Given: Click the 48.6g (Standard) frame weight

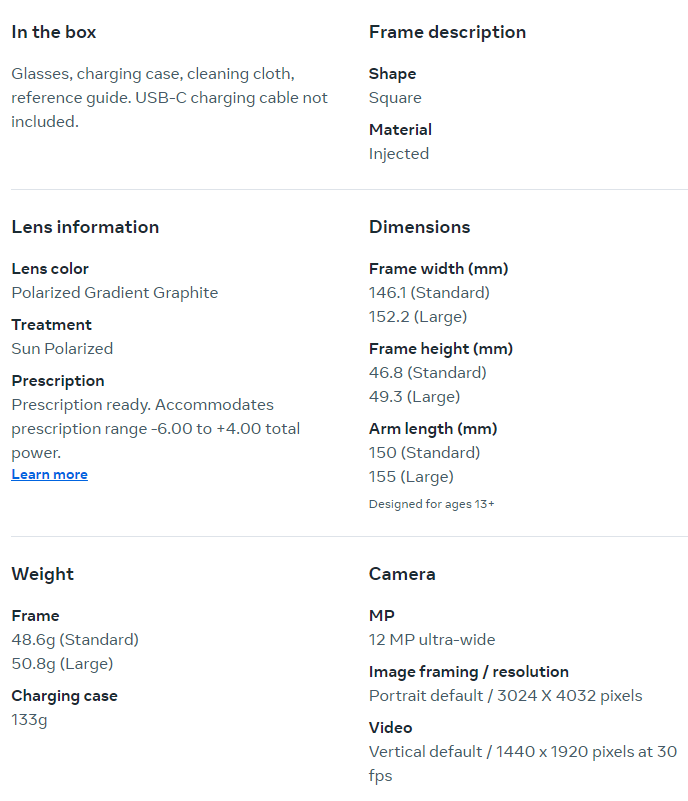Looking at the screenshot, I should pyautogui.click(x=75, y=640).
